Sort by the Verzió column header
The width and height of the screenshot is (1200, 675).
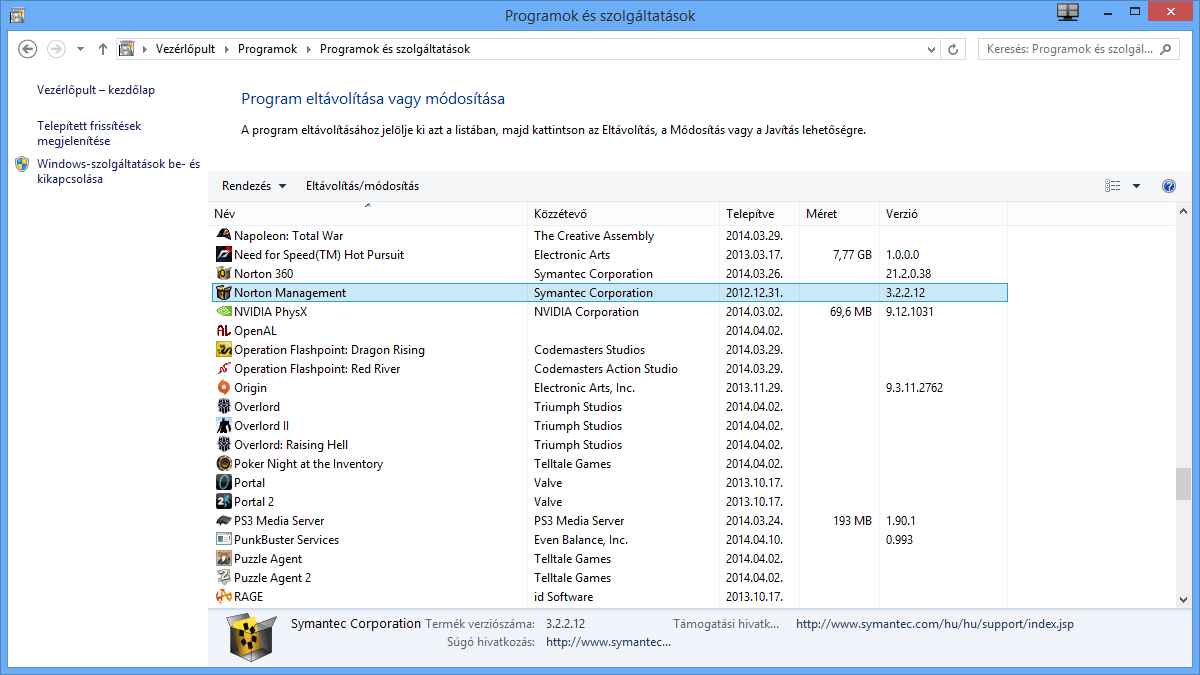tap(944, 214)
